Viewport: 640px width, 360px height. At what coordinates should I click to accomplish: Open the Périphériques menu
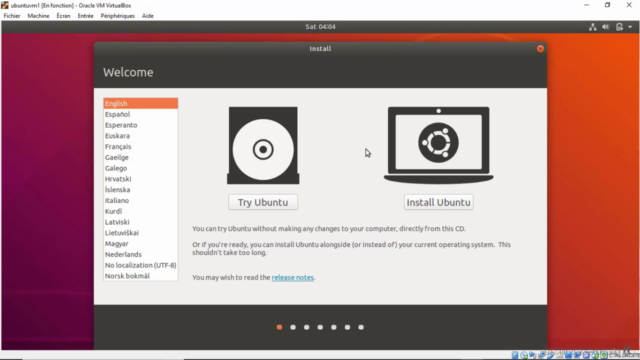[x=118, y=16]
